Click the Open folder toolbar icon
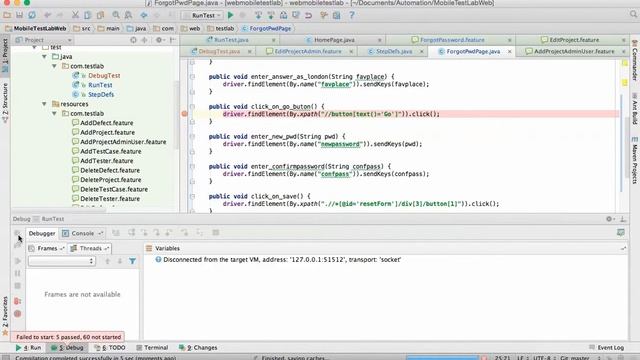The width and height of the screenshot is (640, 360). click(7, 16)
